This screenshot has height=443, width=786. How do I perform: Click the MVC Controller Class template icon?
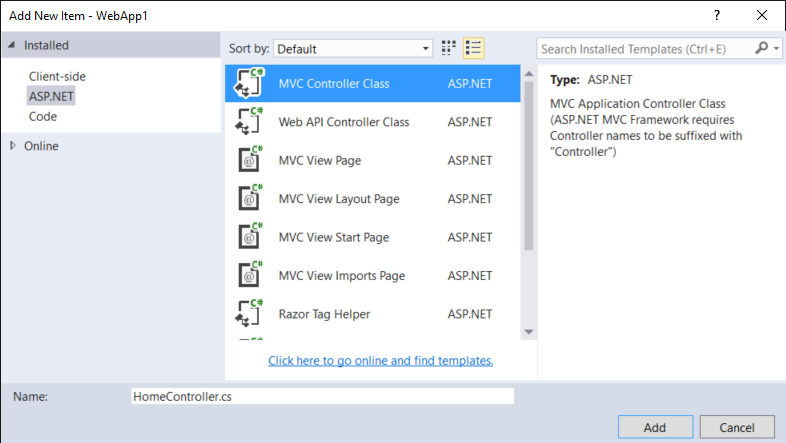pos(249,84)
